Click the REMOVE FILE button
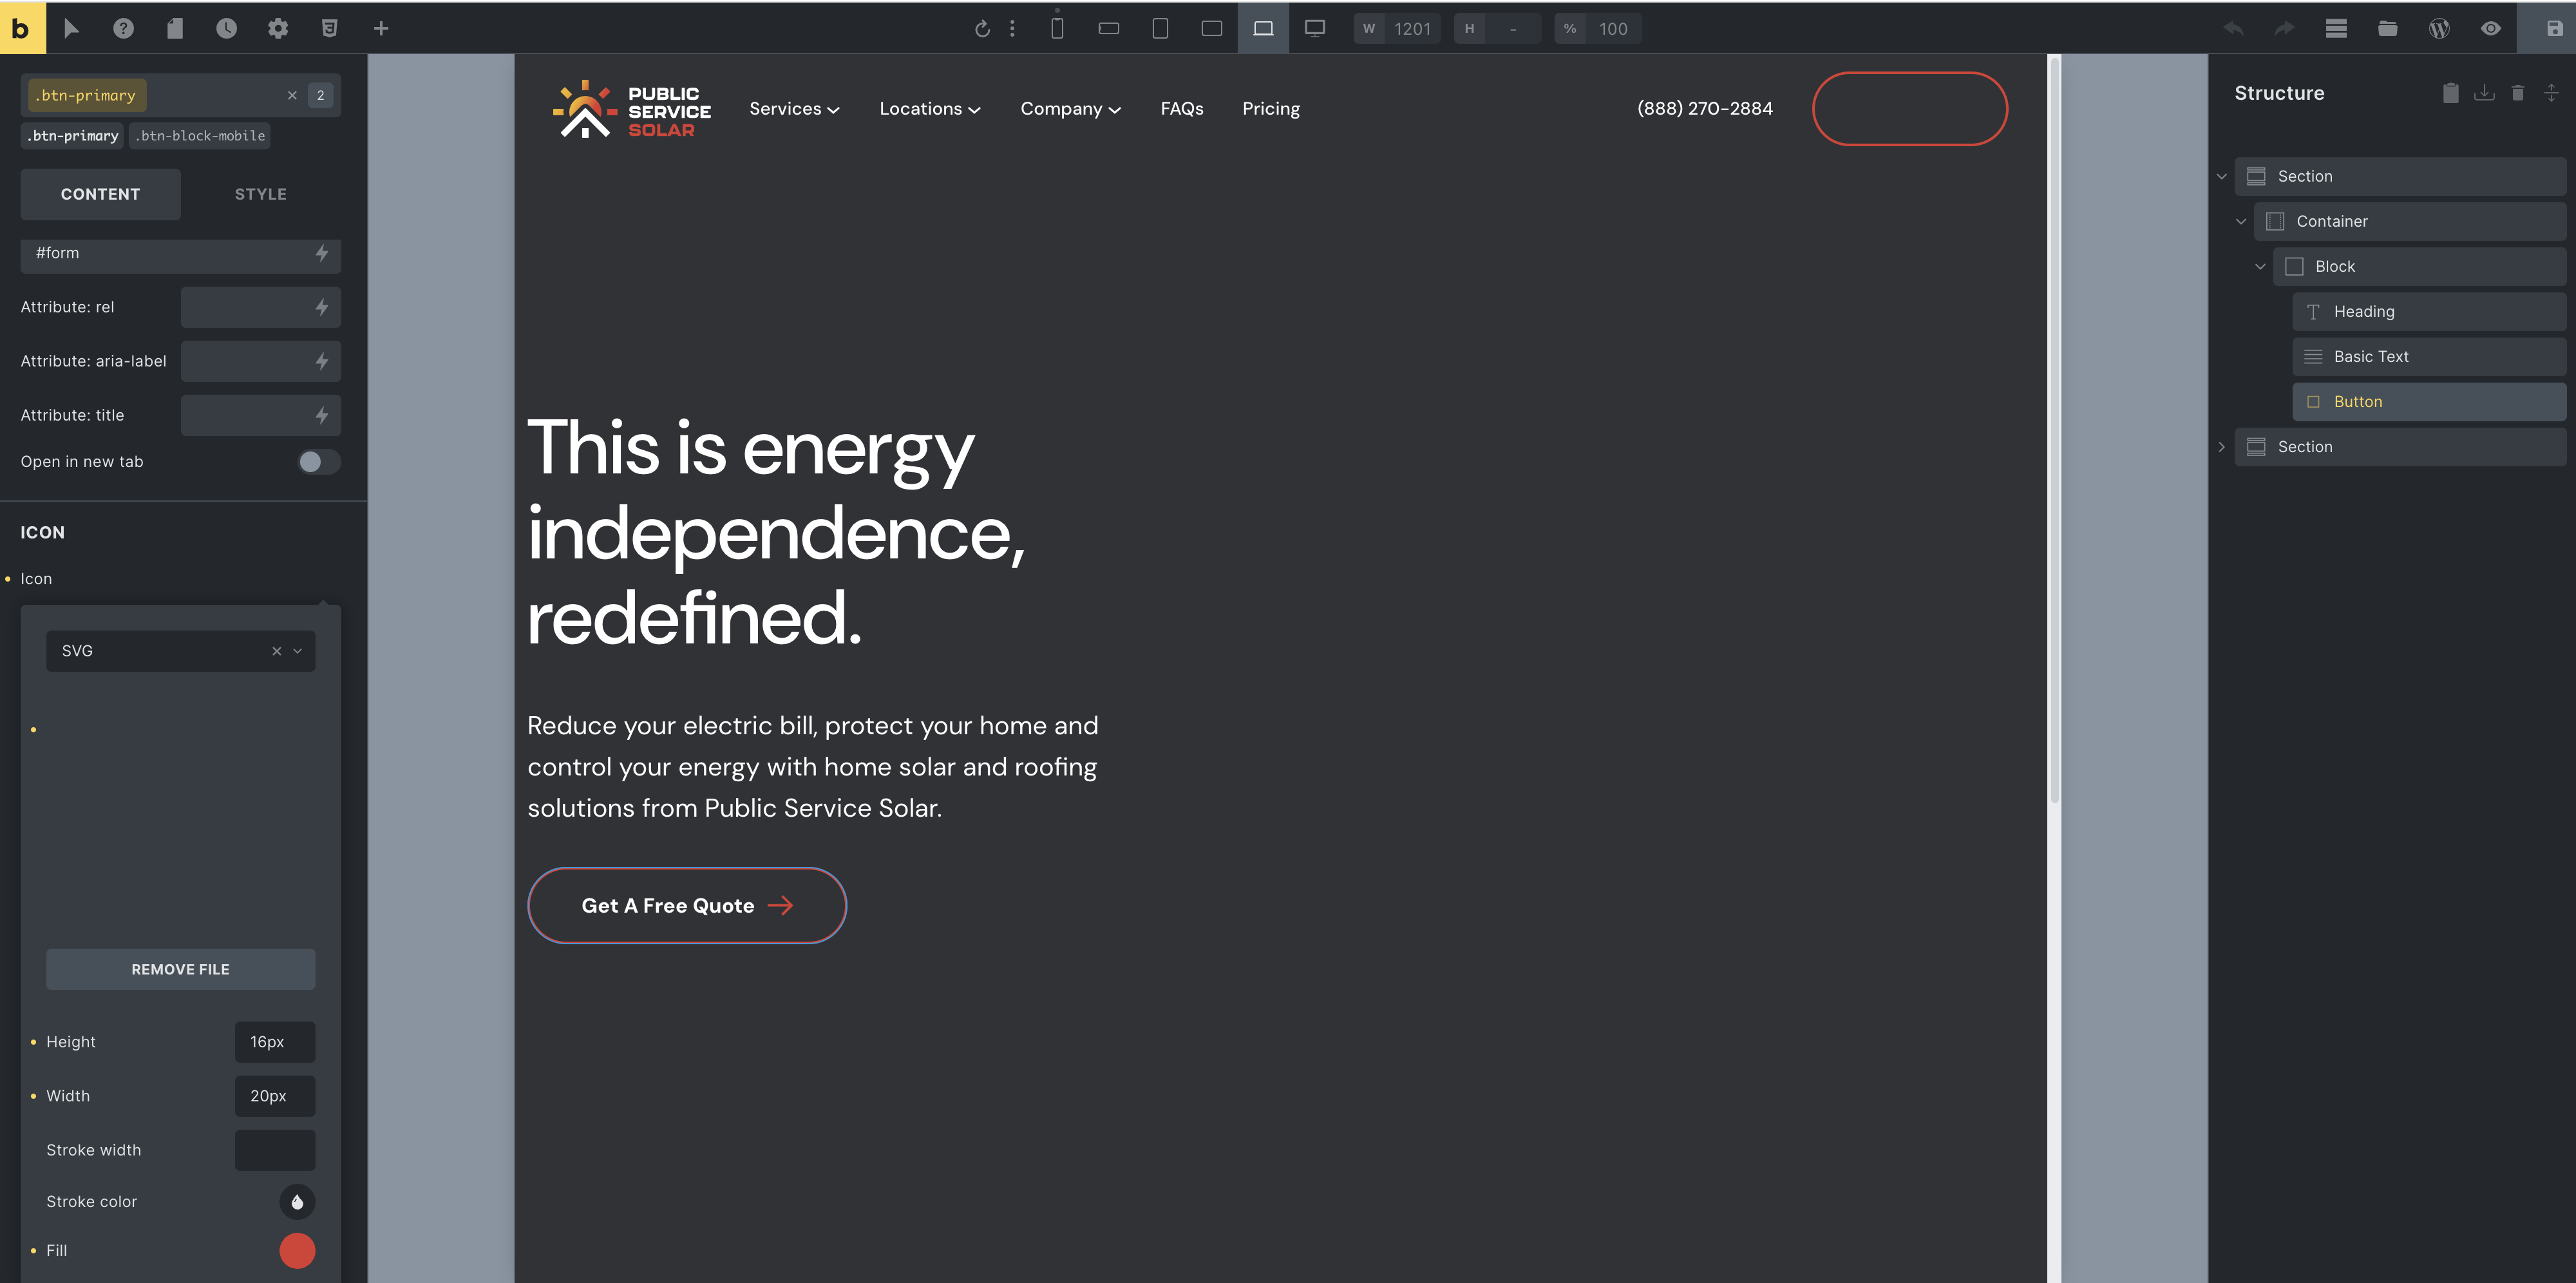The width and height of the screenshot is (2576, 1283). tap(180, 969)
